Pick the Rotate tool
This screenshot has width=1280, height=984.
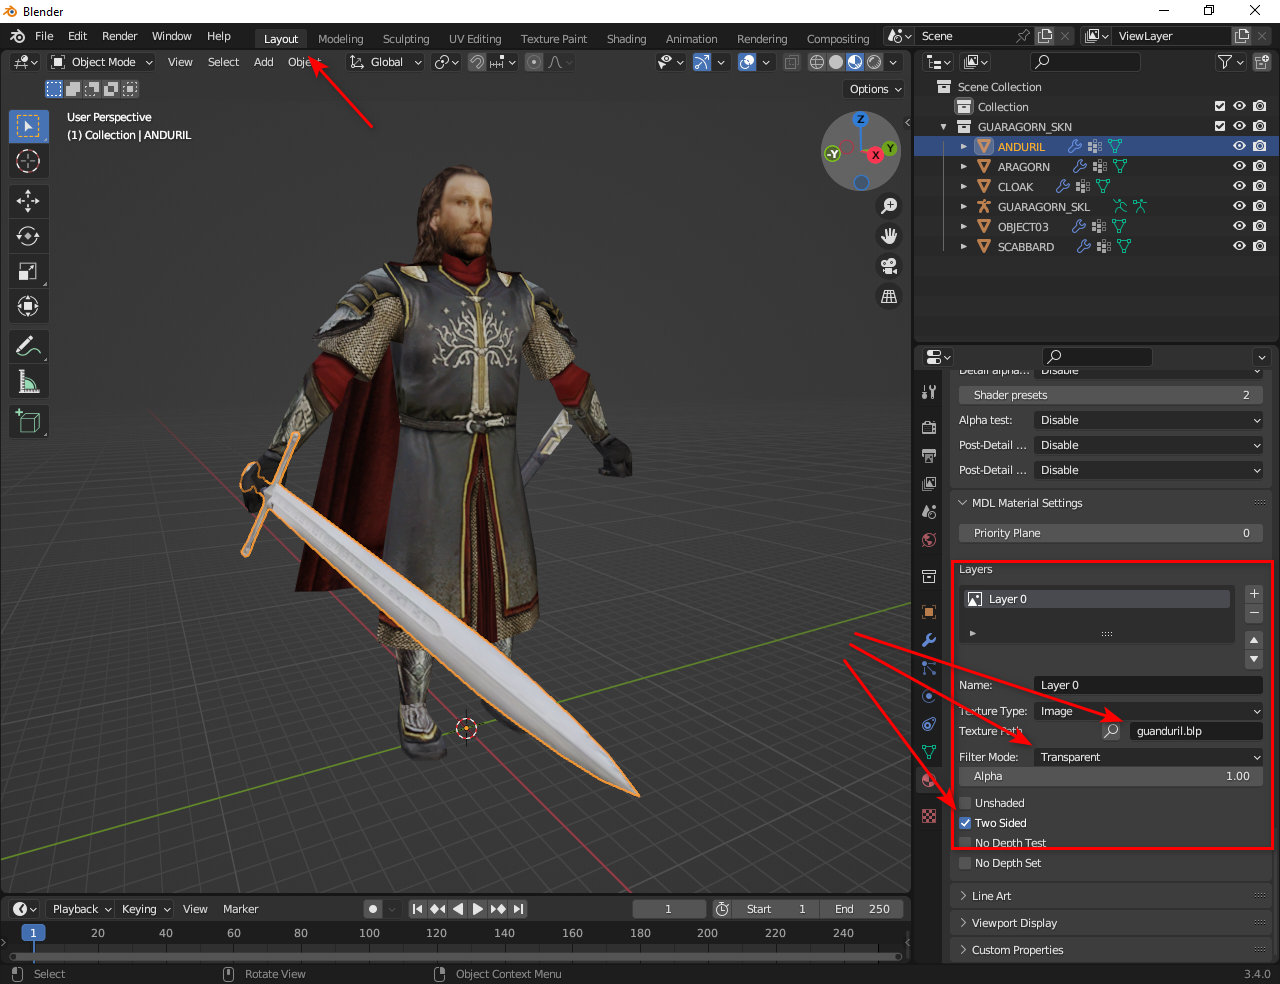28,236
